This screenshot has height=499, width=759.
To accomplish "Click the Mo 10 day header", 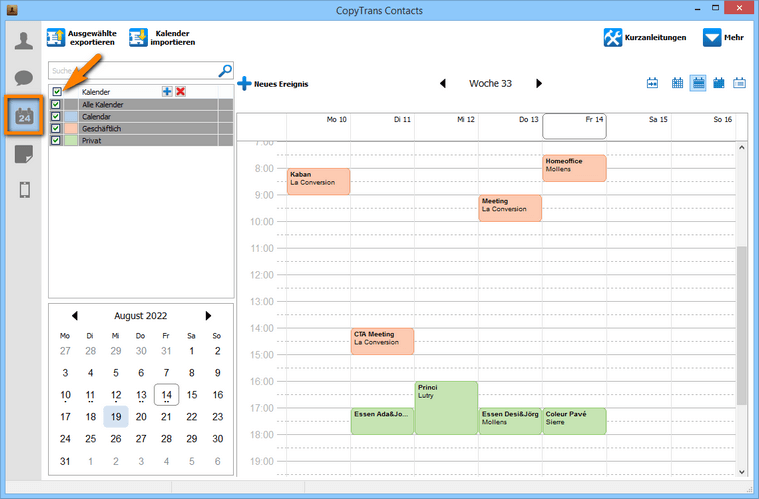I will click(x=319, y=126).
